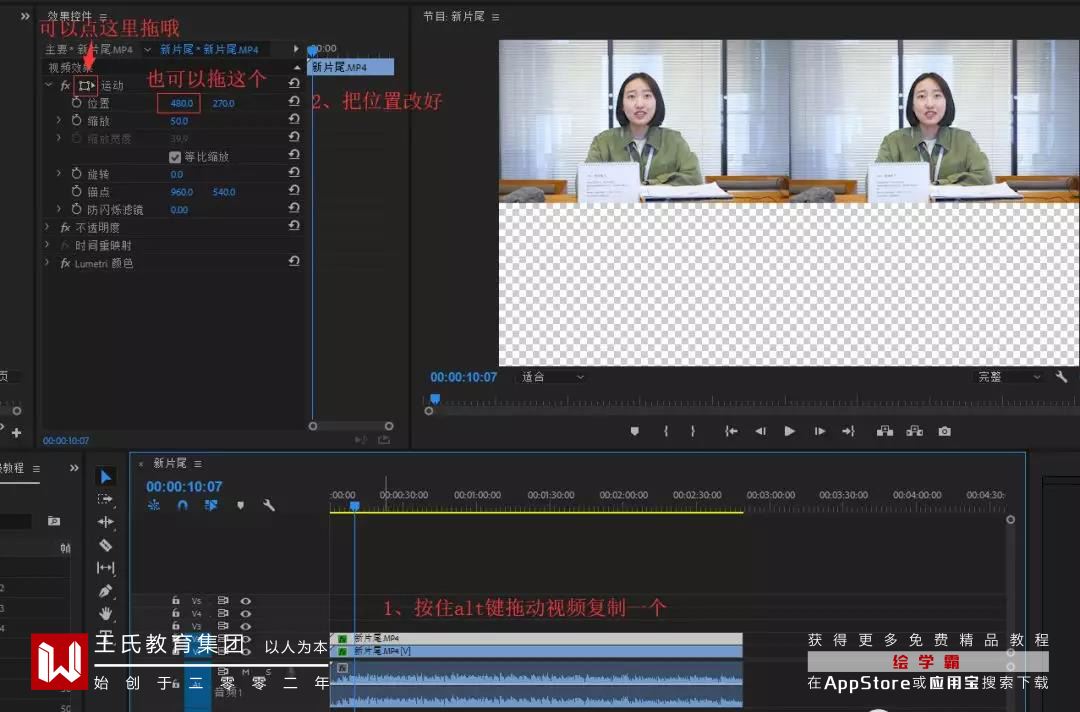Toggle V3 track output eye
This screenshot has height=712, width=1080.
point(246,626)
